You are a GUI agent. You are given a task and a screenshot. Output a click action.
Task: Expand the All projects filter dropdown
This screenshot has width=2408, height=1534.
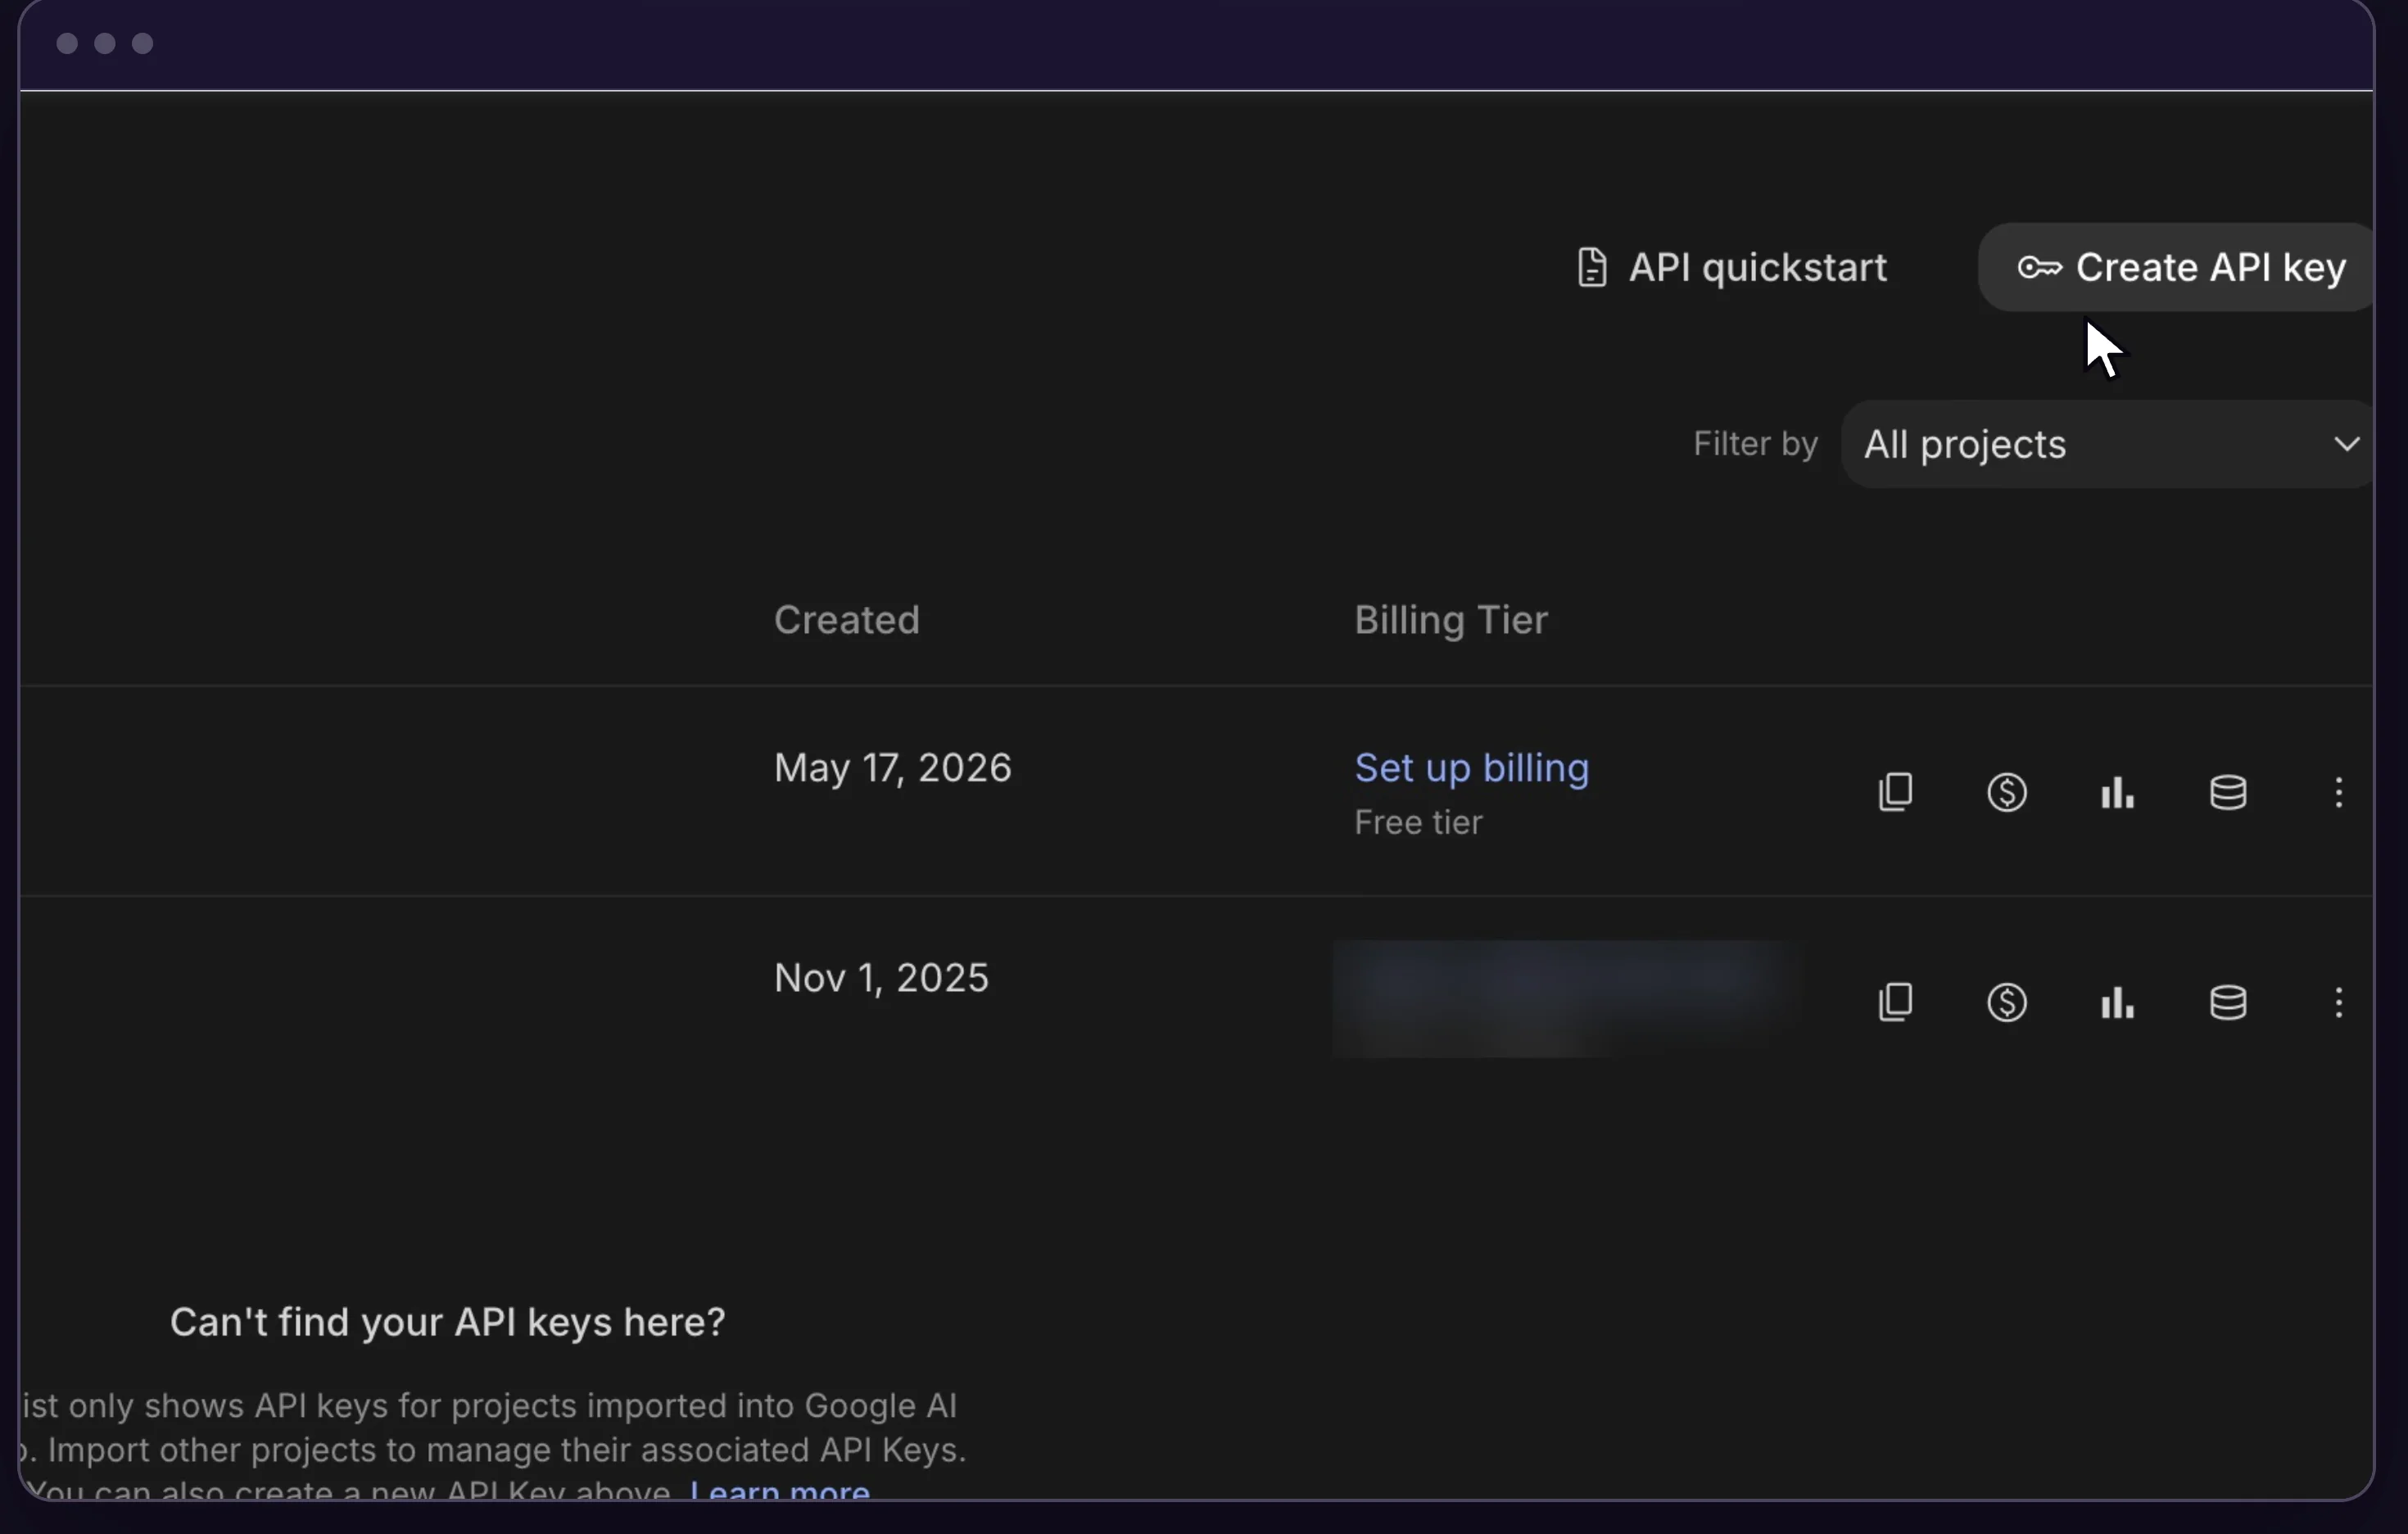[x=2108, y=444]
